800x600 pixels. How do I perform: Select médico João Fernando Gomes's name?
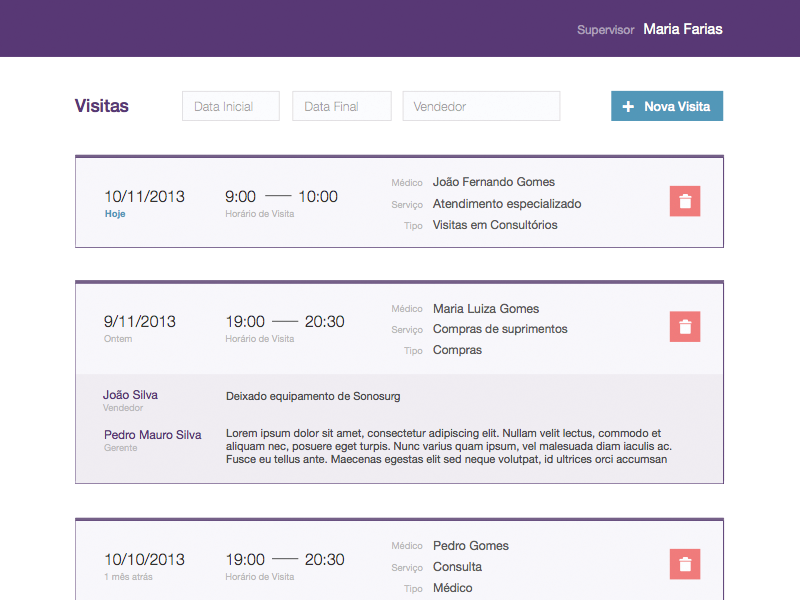click(x=493, y=181)
